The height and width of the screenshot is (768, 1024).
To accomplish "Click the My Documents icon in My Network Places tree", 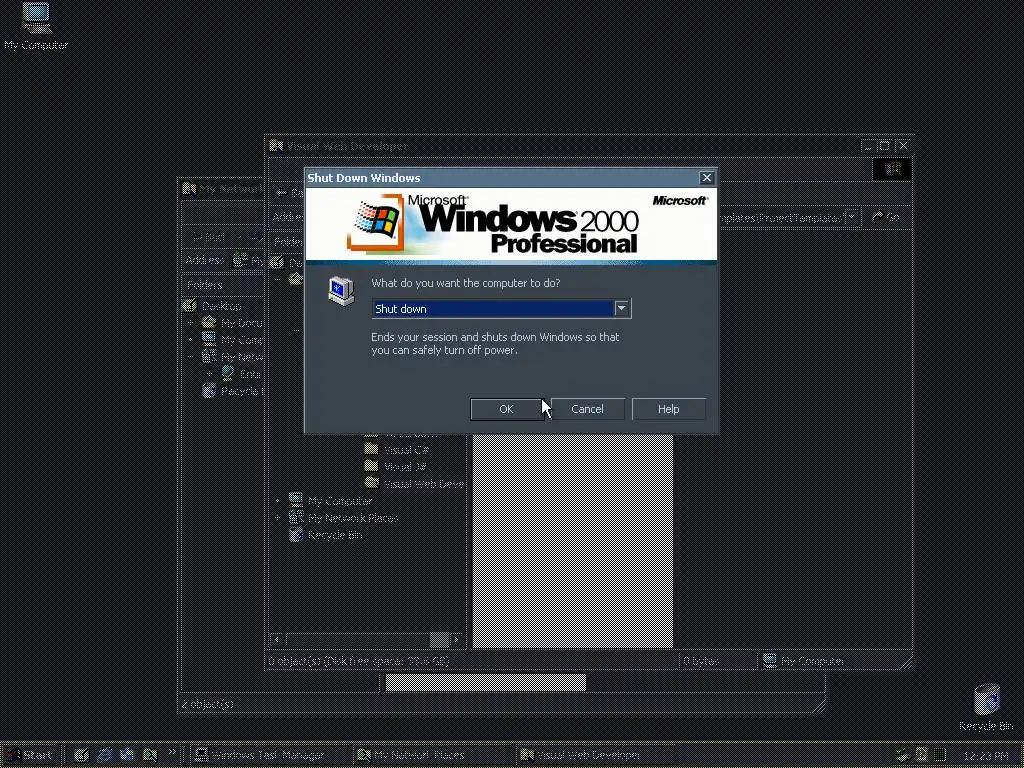I will pos(209,323).
